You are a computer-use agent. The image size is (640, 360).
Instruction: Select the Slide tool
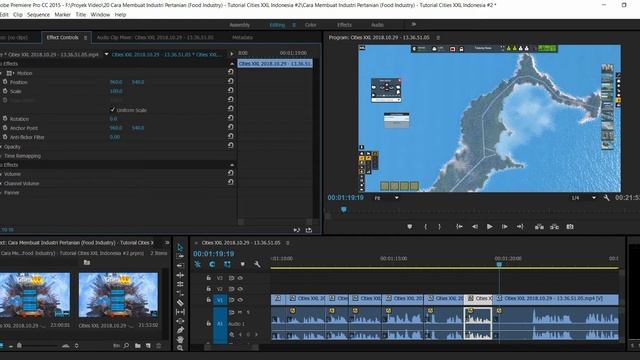[x=180, y=321]
